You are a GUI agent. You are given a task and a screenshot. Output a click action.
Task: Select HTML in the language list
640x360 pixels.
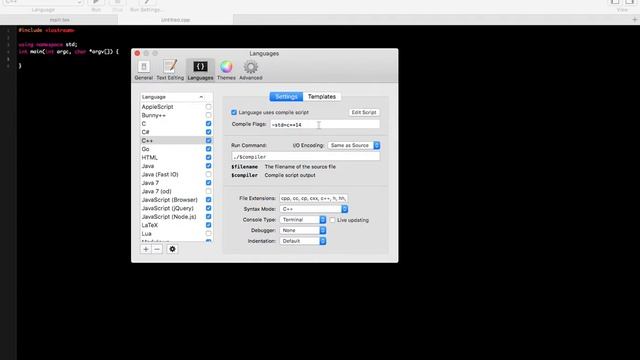coord(149,158)
